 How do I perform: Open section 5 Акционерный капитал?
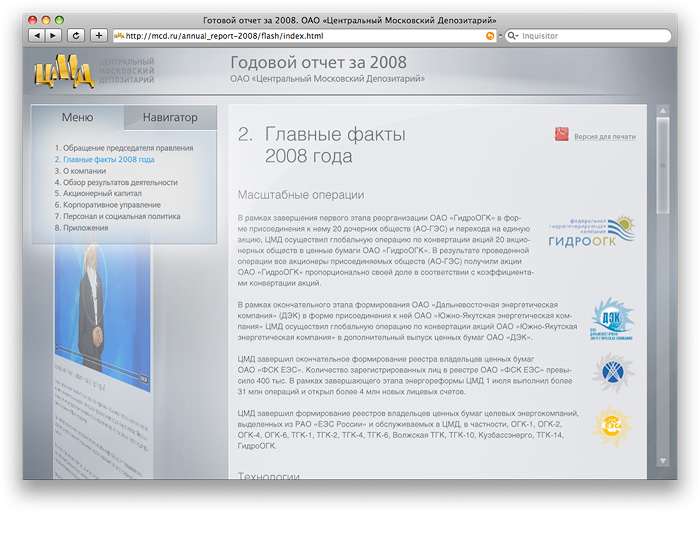pos(98,193)
